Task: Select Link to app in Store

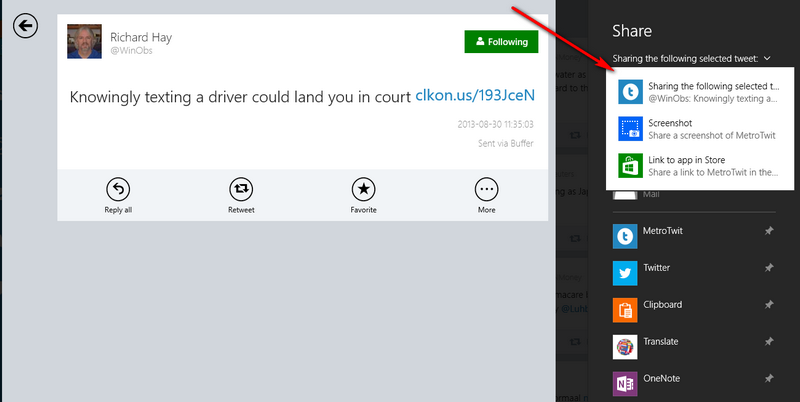Action: coord(700,166)
